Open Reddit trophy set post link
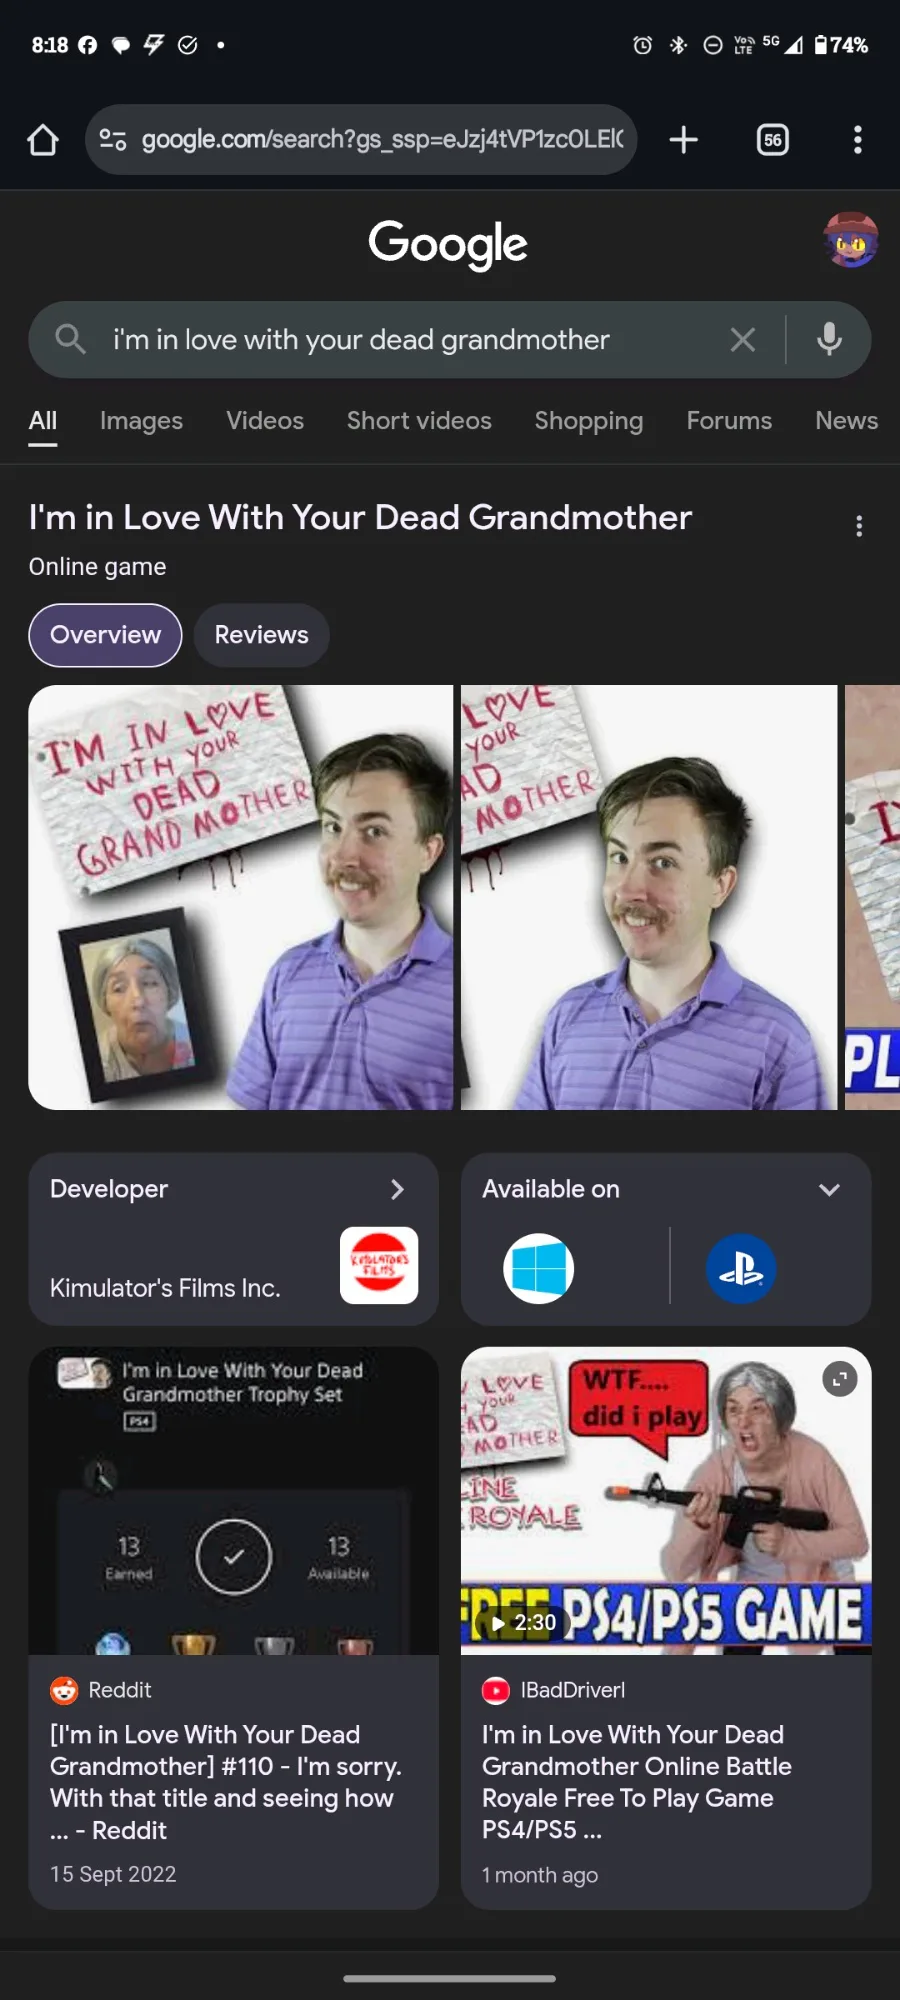Image resolution: width=900 pixels, height=2000 pixels. click(x=226, y=1782)
